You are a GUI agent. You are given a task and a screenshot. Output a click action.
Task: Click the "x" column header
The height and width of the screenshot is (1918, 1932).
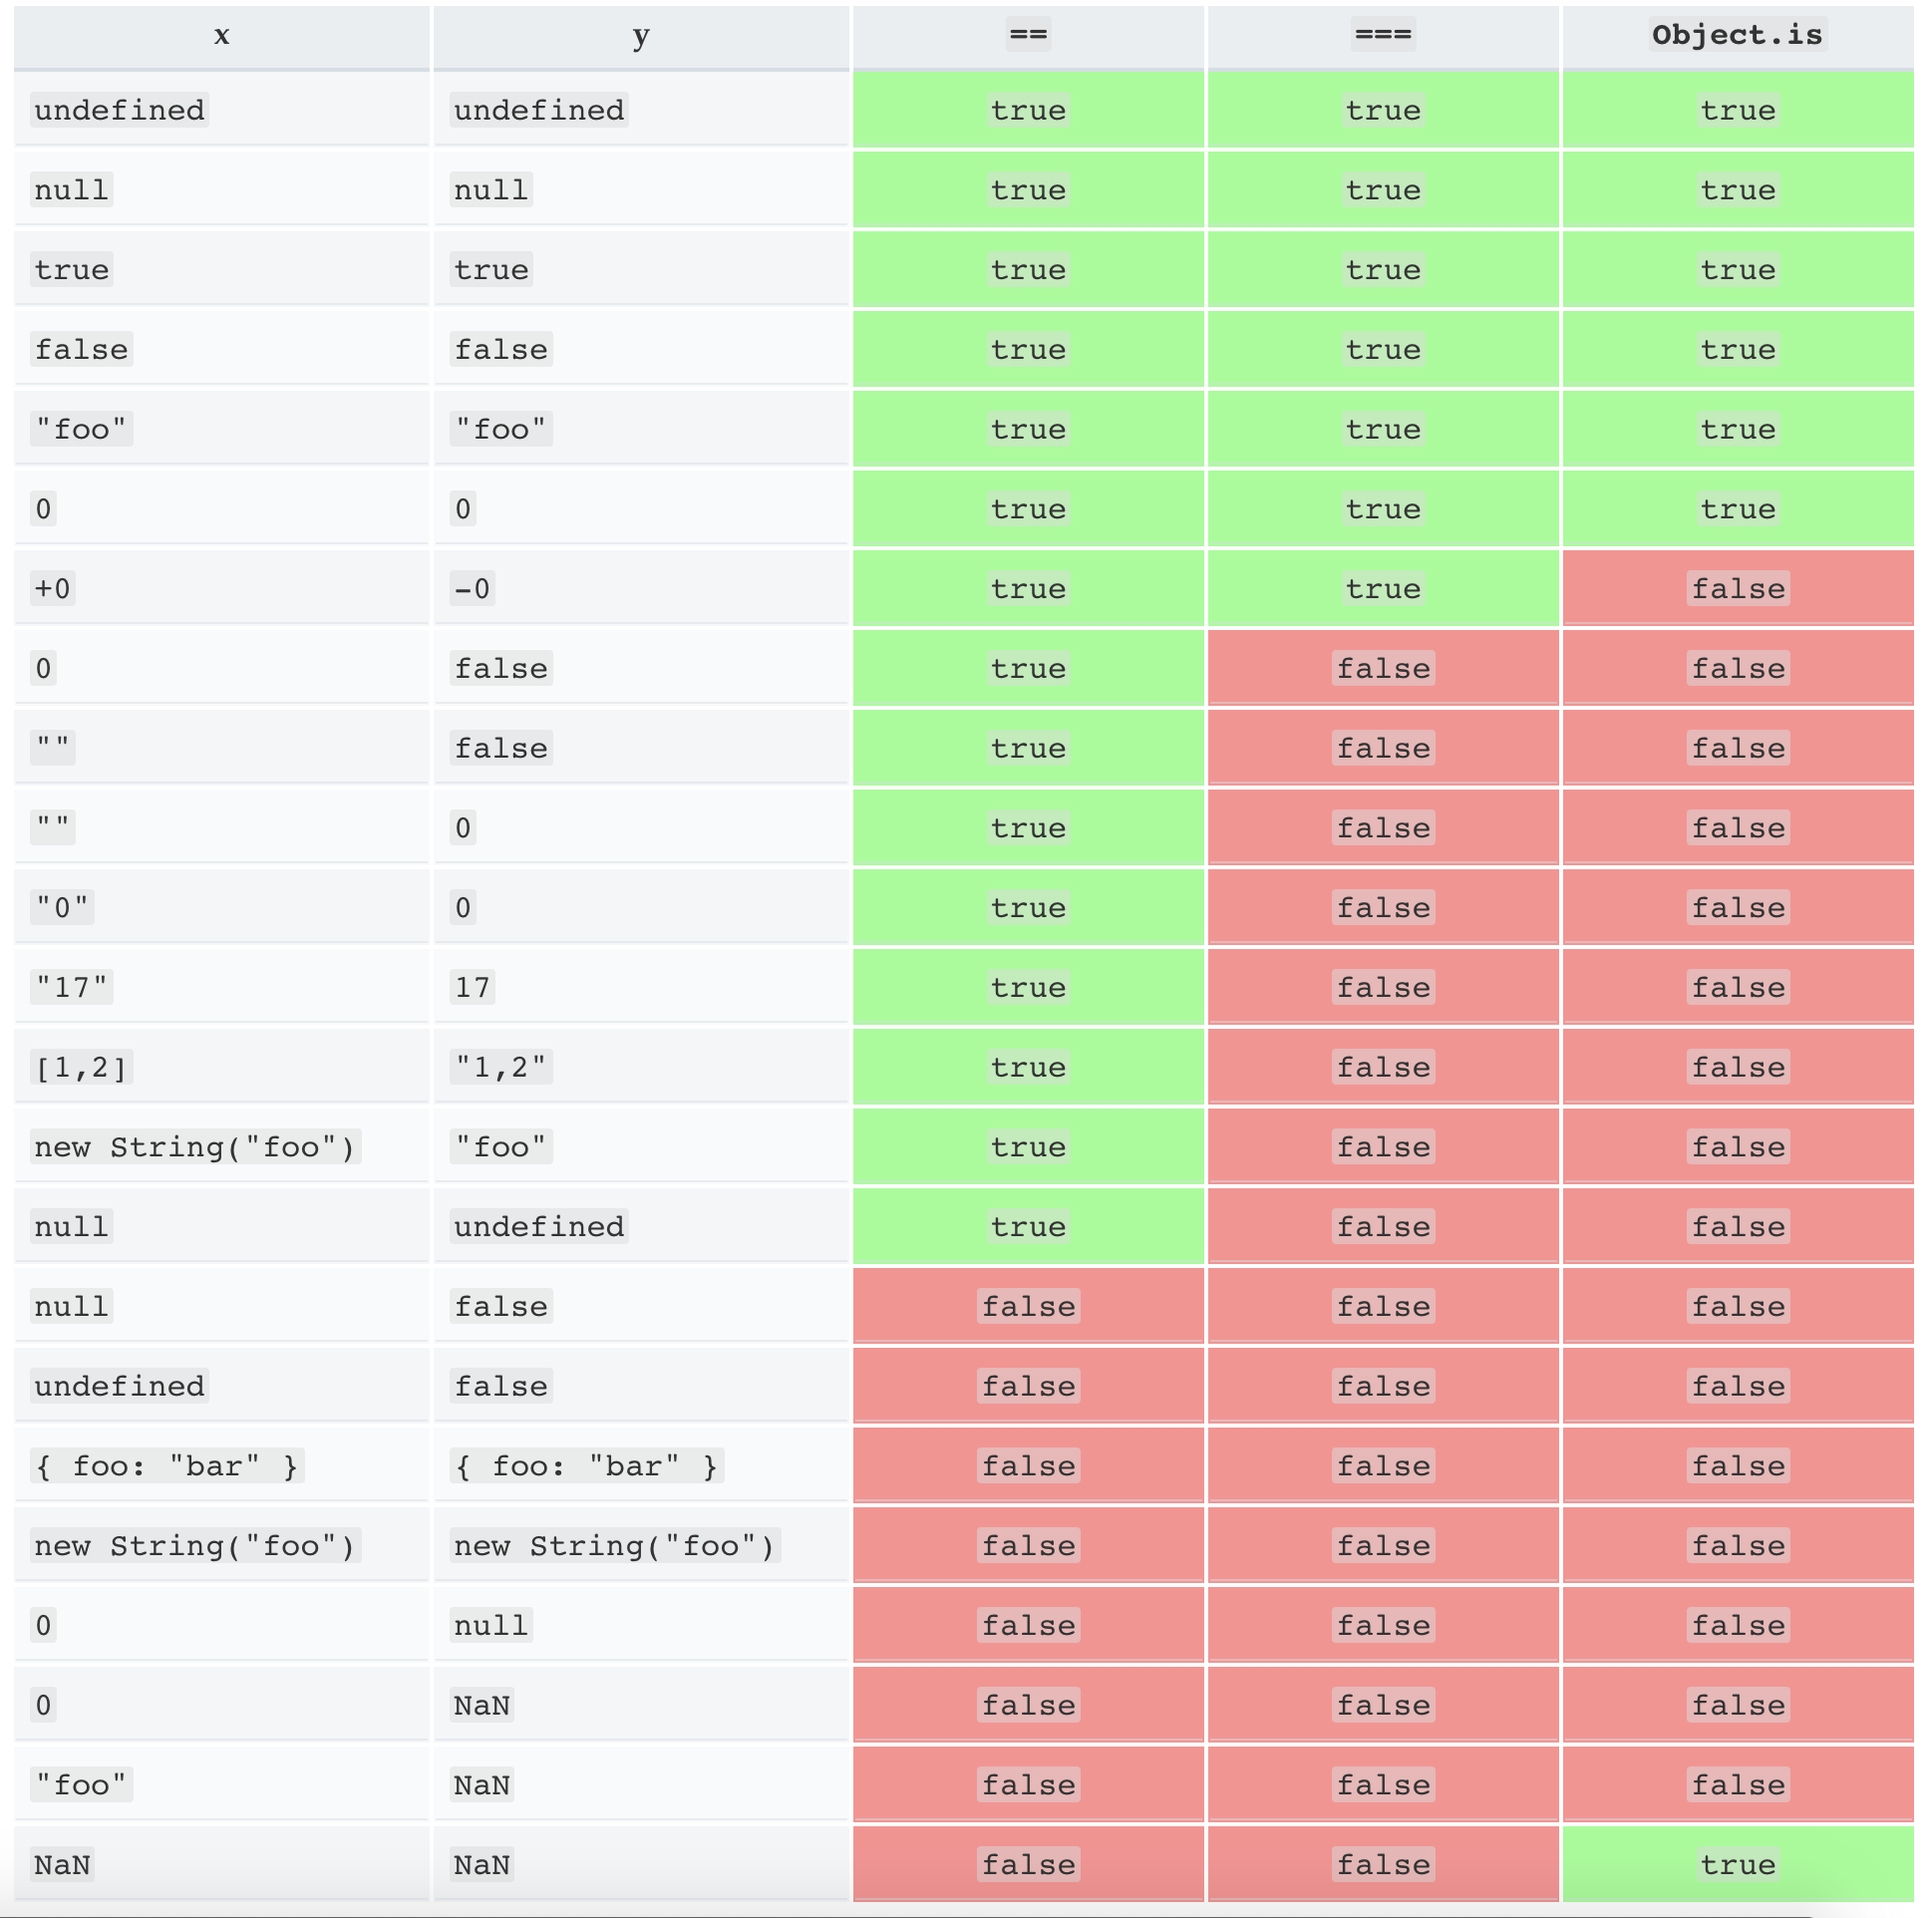pyautogui.click(x=221, y=36)
